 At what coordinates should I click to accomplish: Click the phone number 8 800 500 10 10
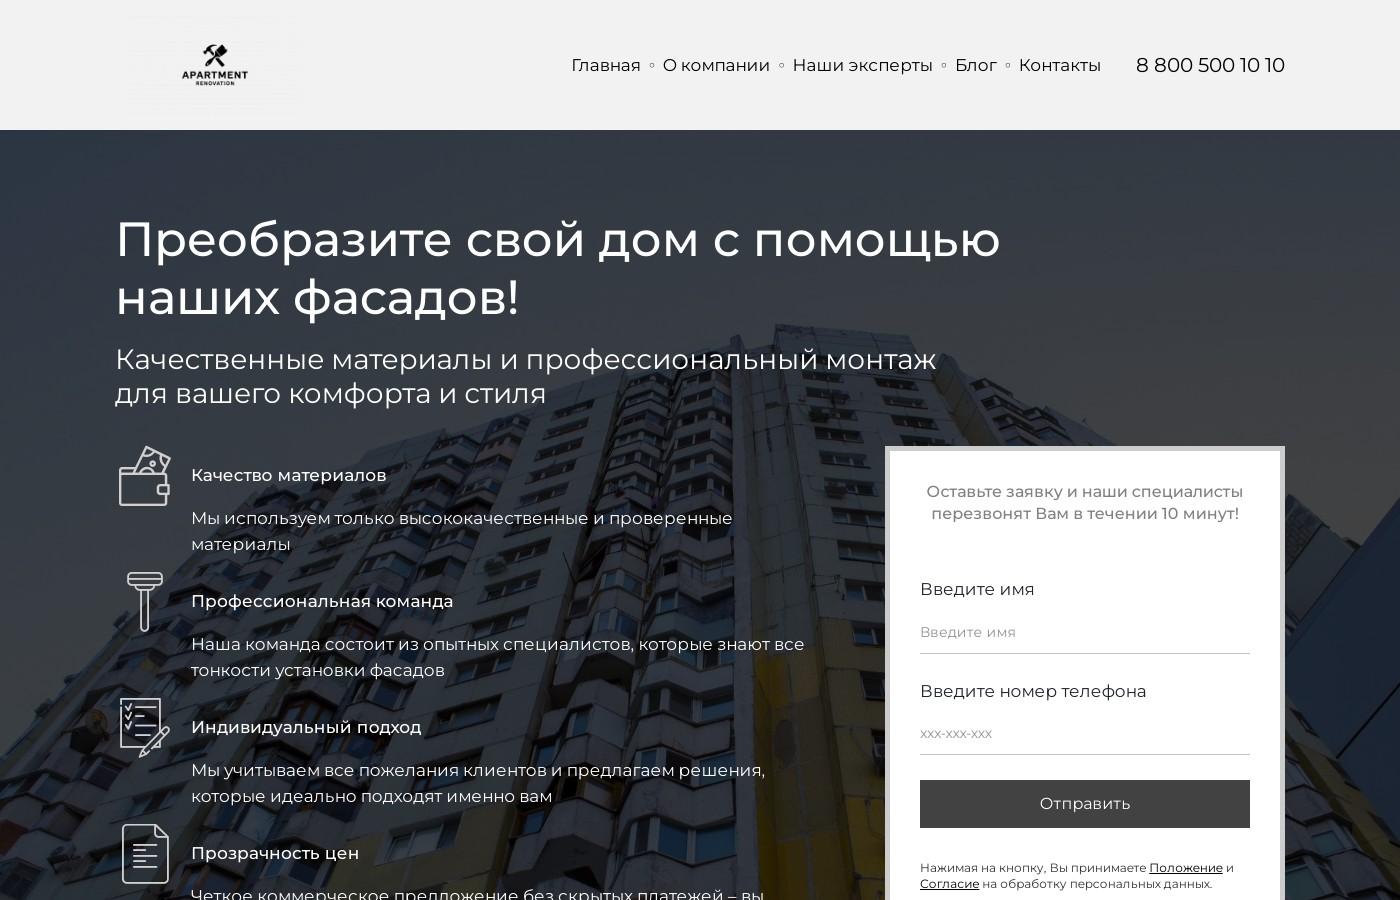[x=1210, y=65]
